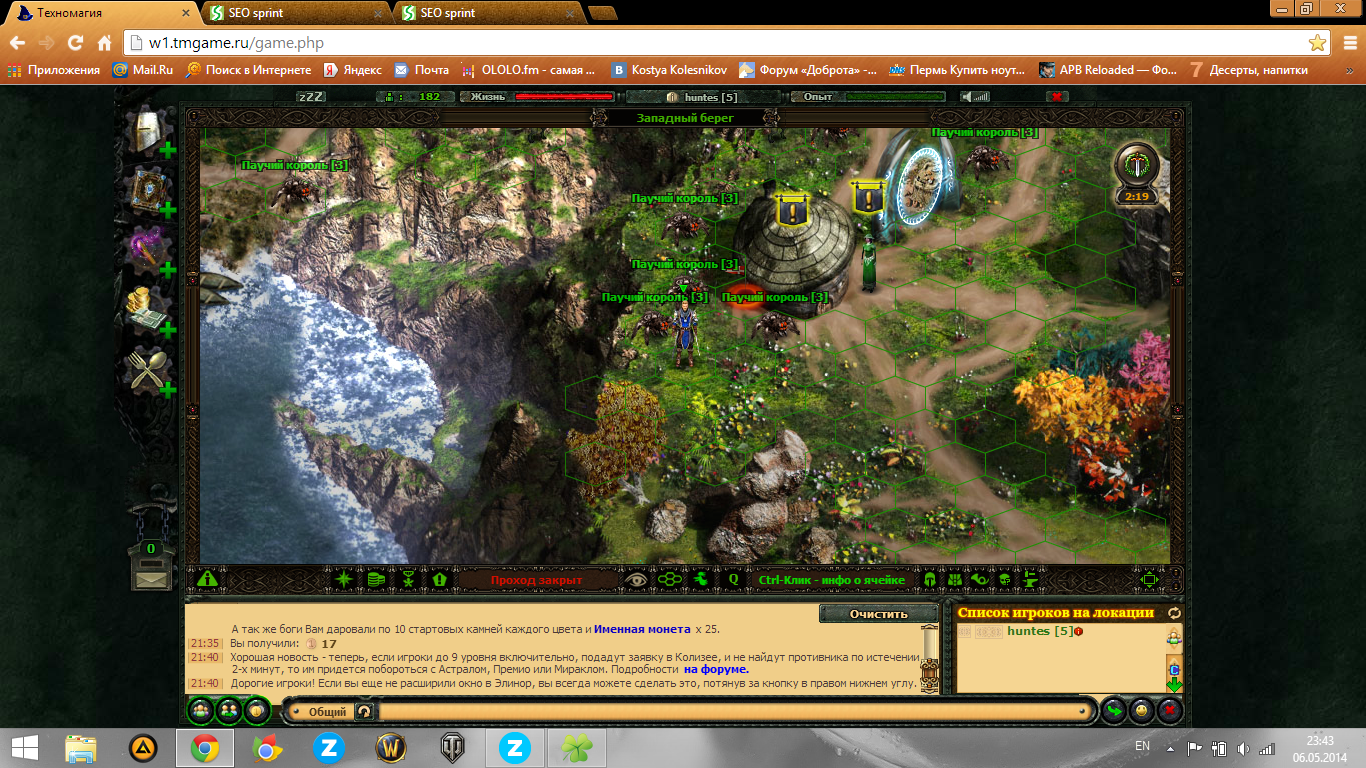Focus the chat message input field
The image size is (1366, 768).
[733, 712]
